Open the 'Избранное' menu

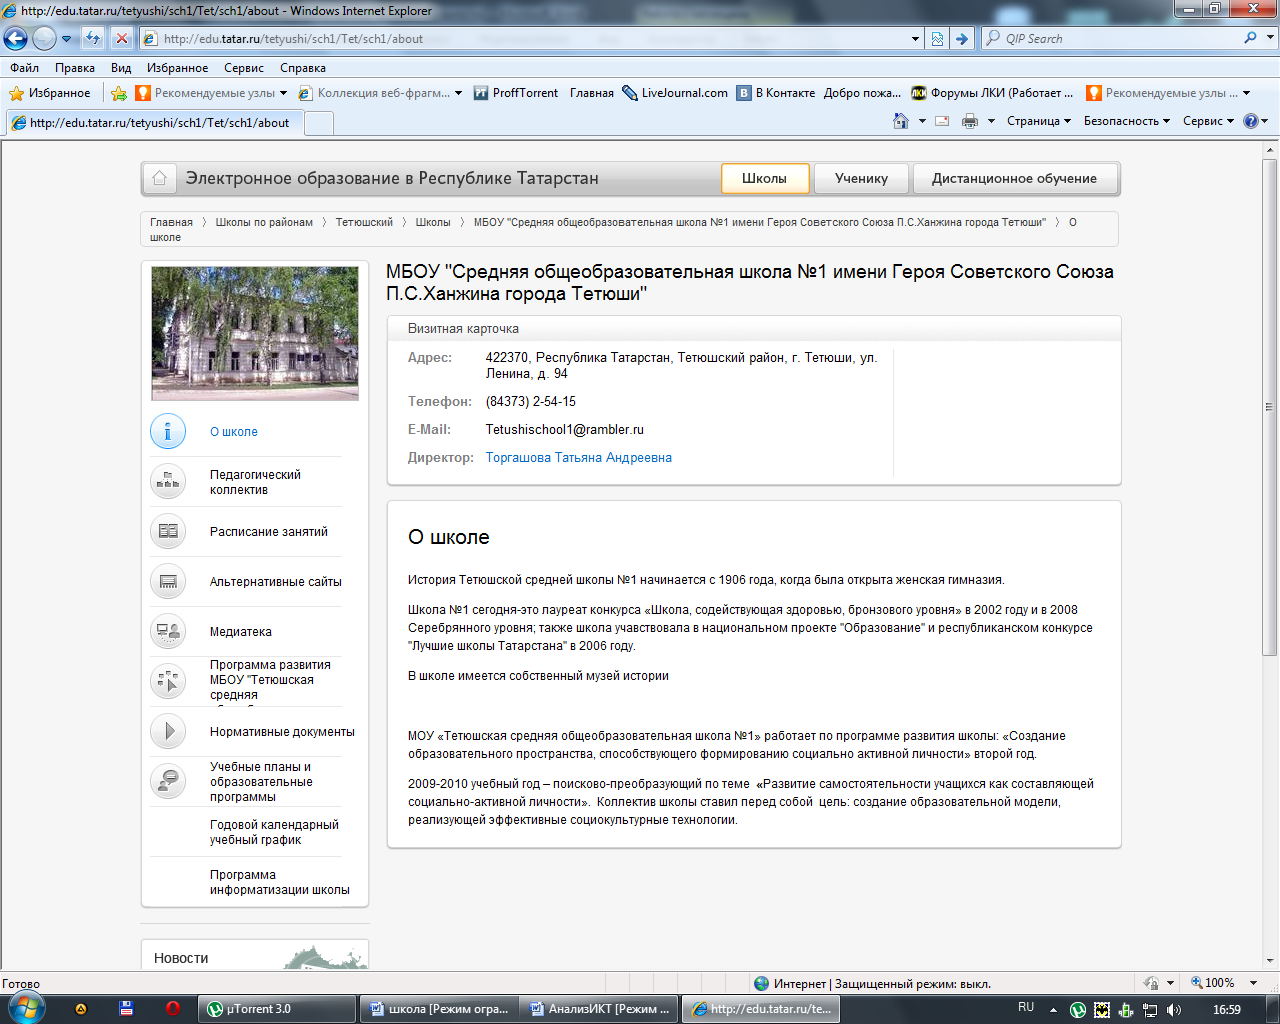177,68
